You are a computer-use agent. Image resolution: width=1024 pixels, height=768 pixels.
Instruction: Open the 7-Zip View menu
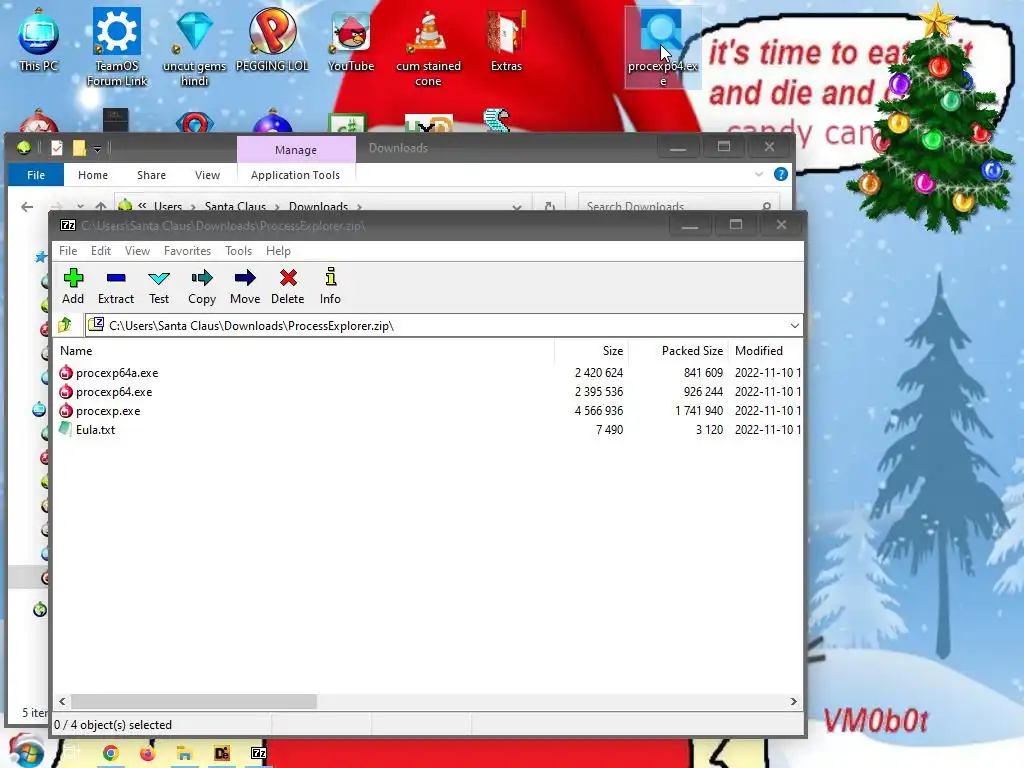[x=137, y=251]
